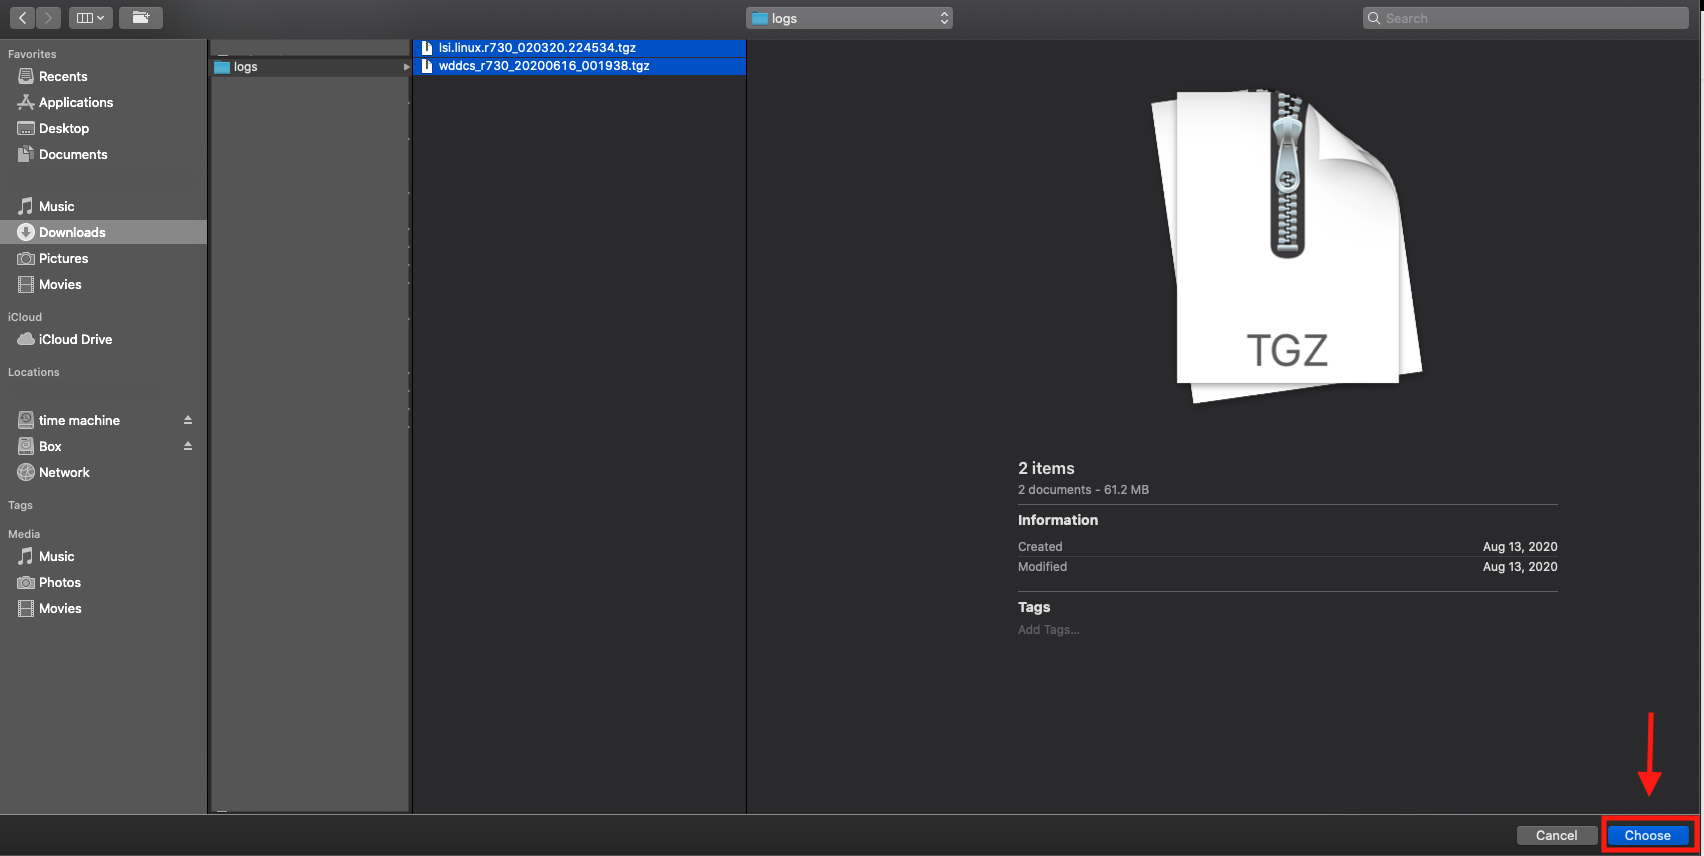The image size is (1704, 856).
Task: Select wddcs_r730_20200616_001938.tgz file
Action: (x=544, y=66)
